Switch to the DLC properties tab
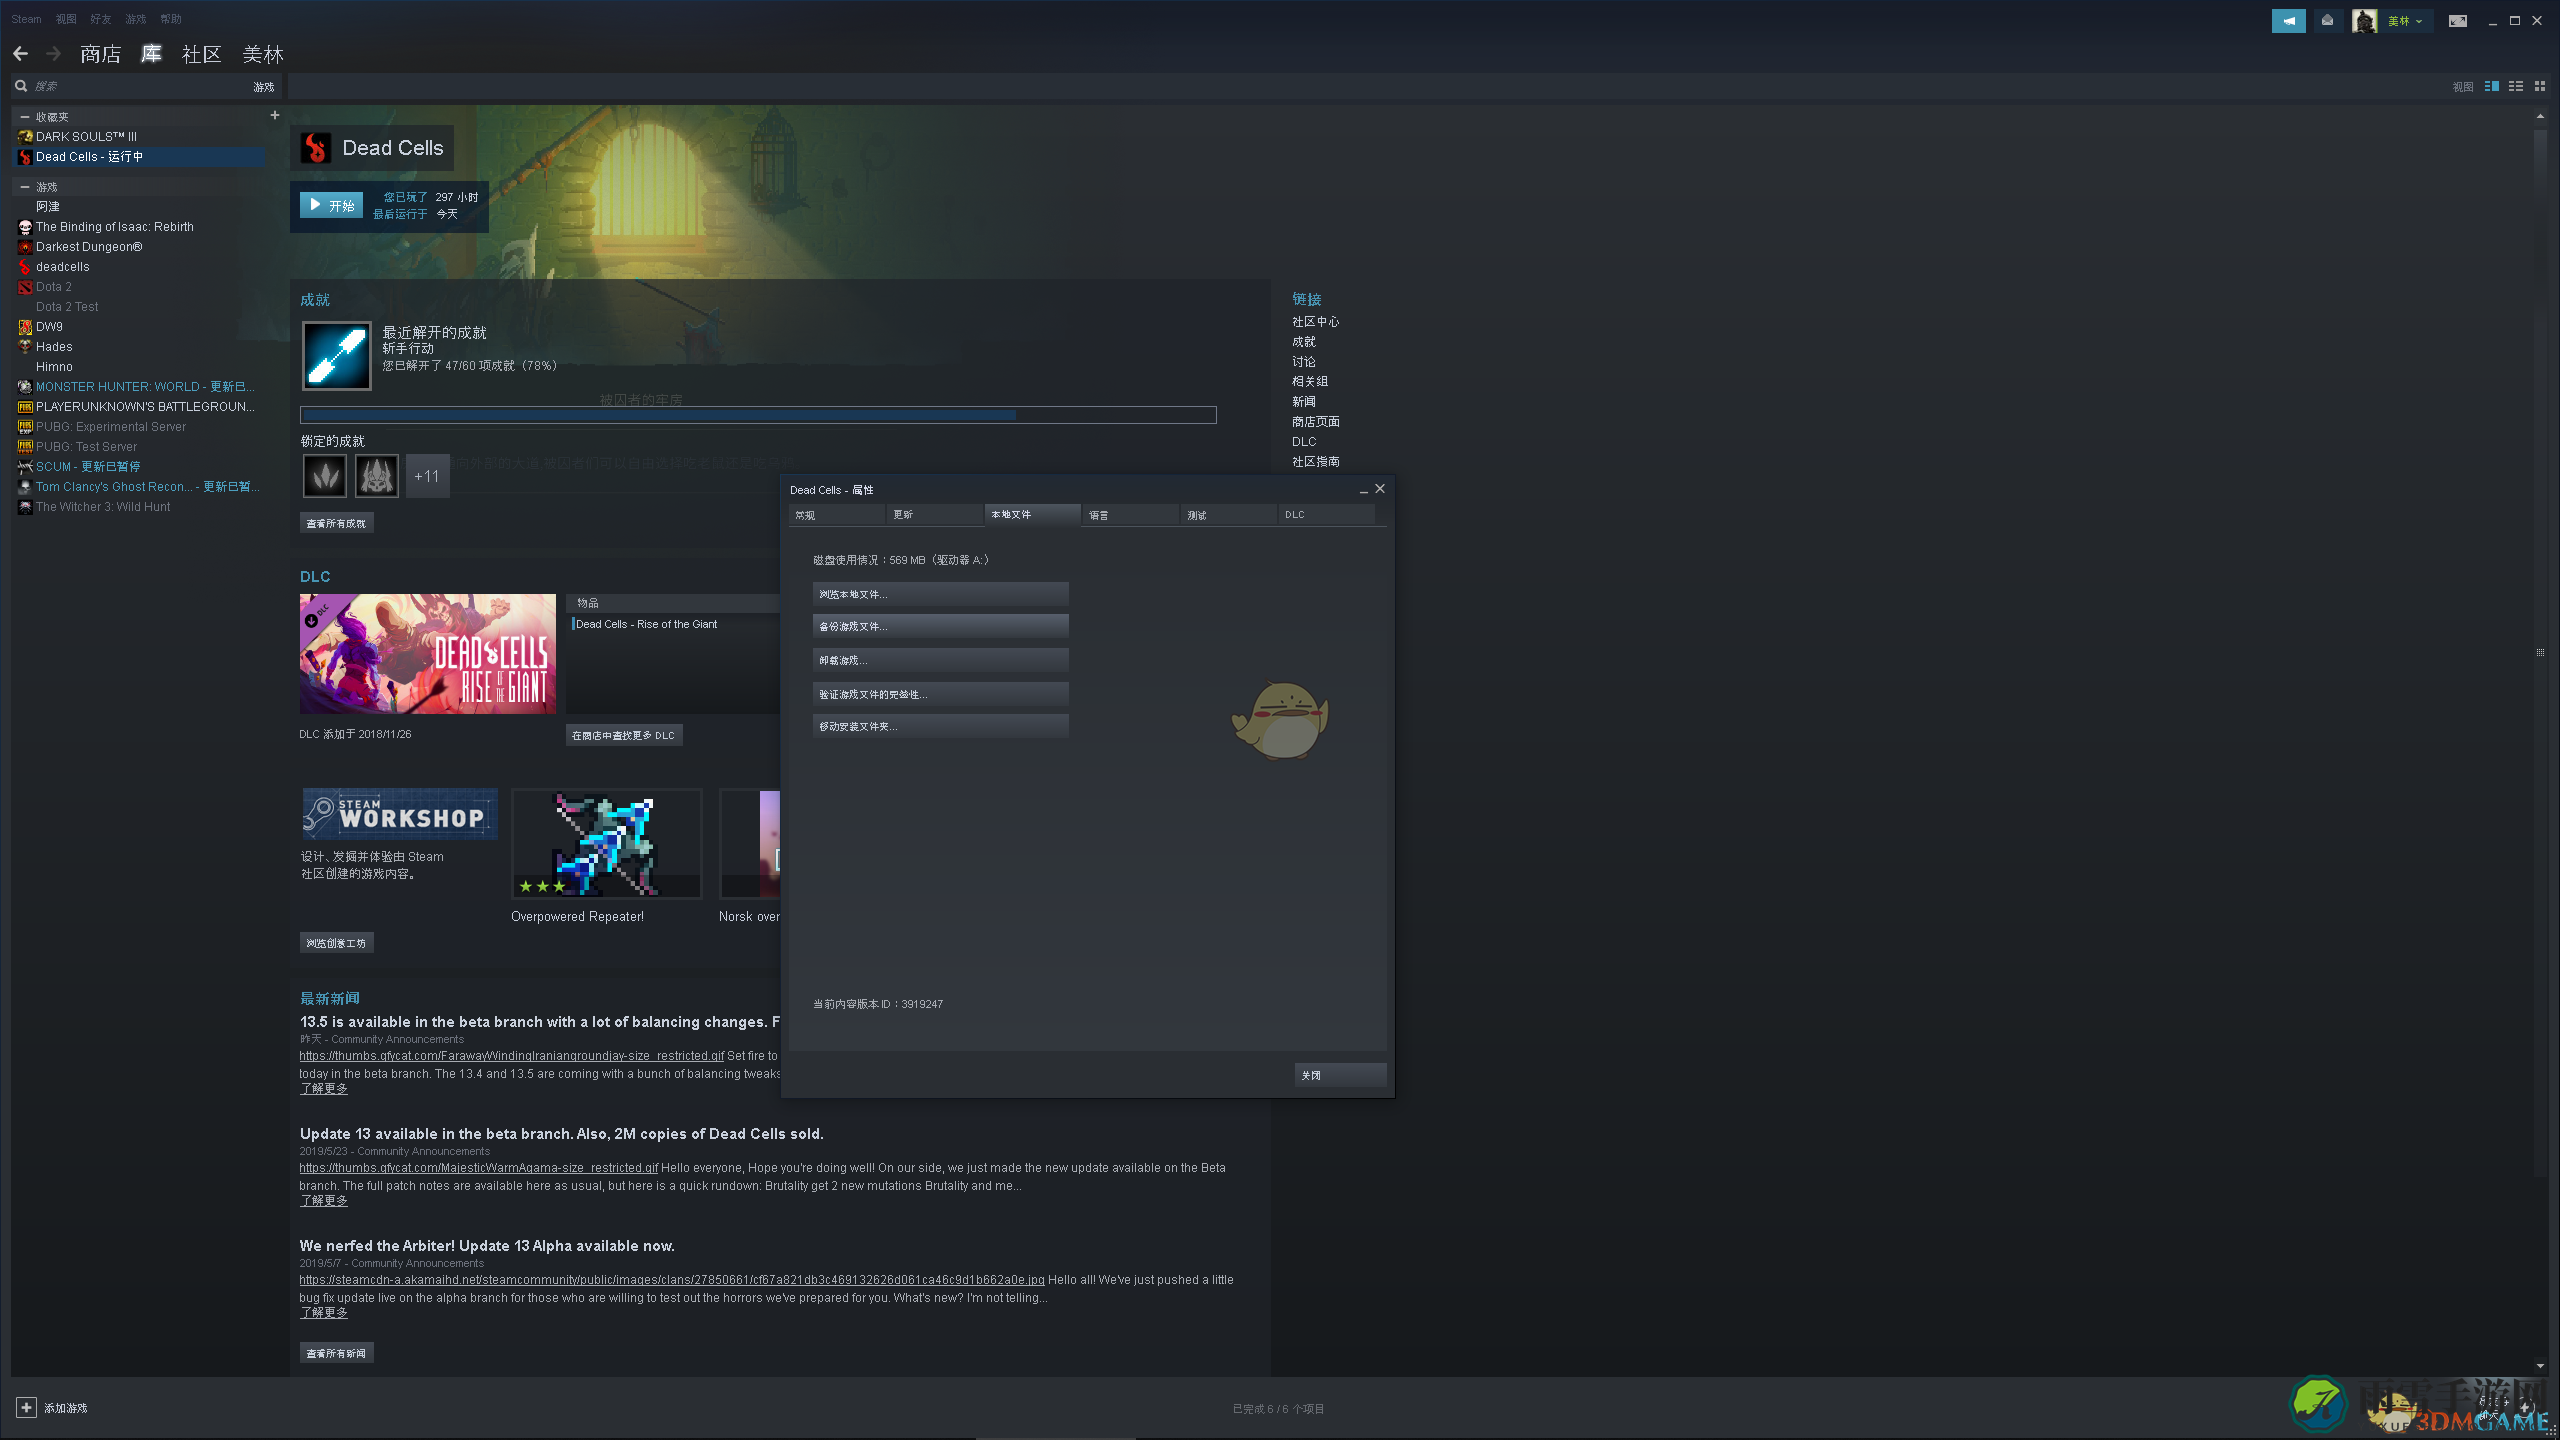 [1326, 515]
